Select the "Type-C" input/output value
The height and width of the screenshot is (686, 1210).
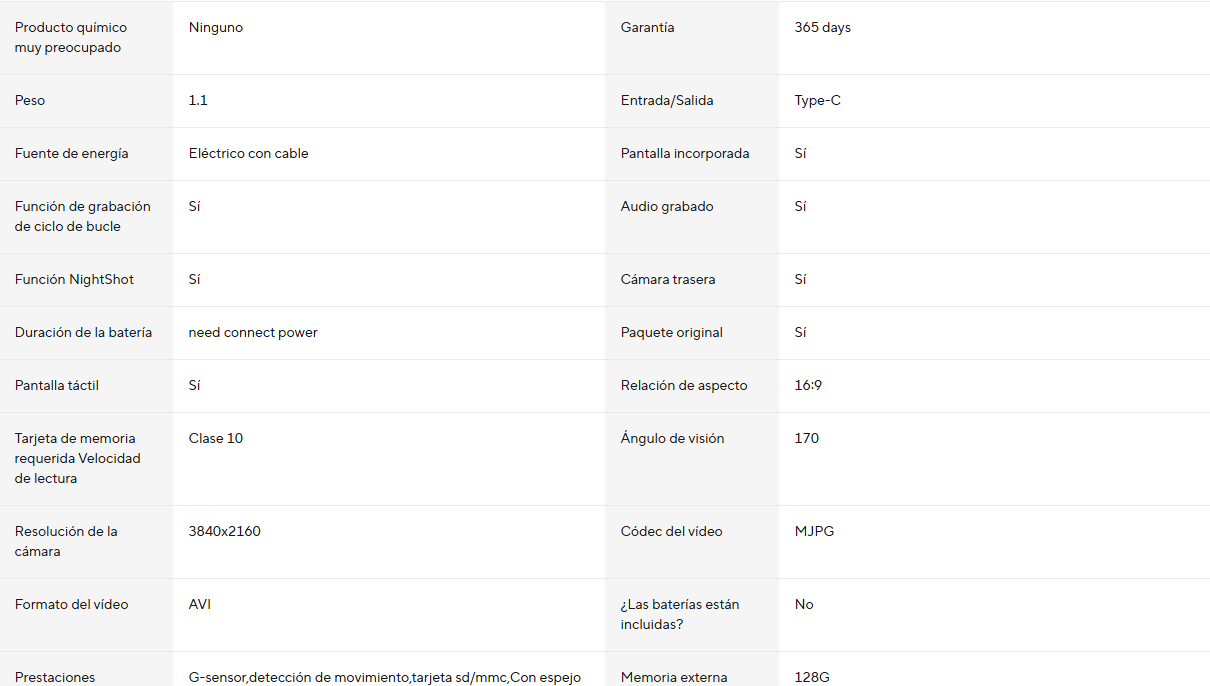(817, 101)
